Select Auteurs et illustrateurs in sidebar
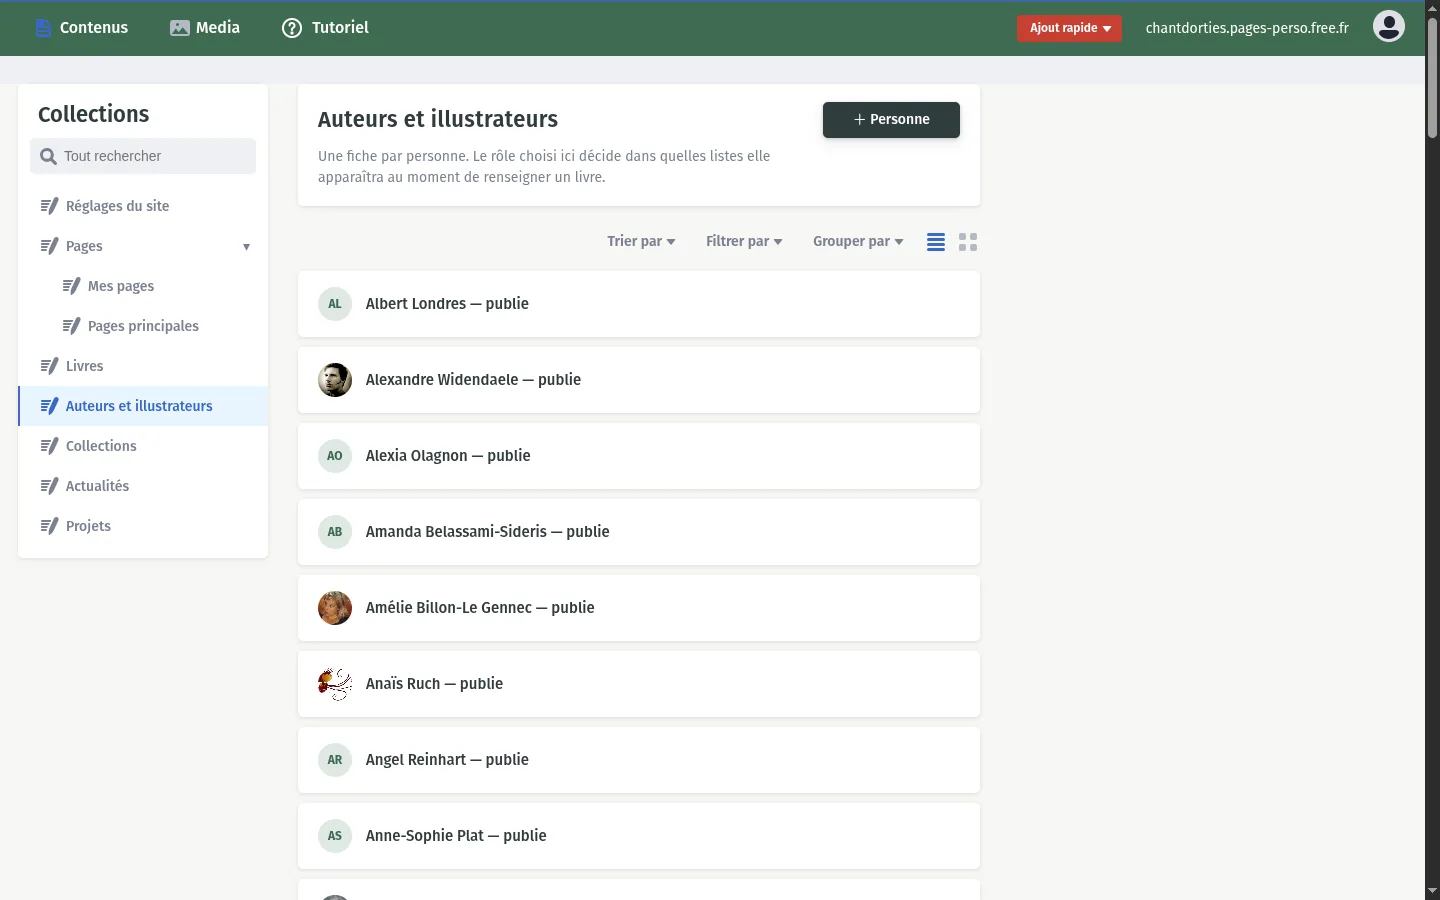This screenshot has height=900, width=1440. point(143,406)
